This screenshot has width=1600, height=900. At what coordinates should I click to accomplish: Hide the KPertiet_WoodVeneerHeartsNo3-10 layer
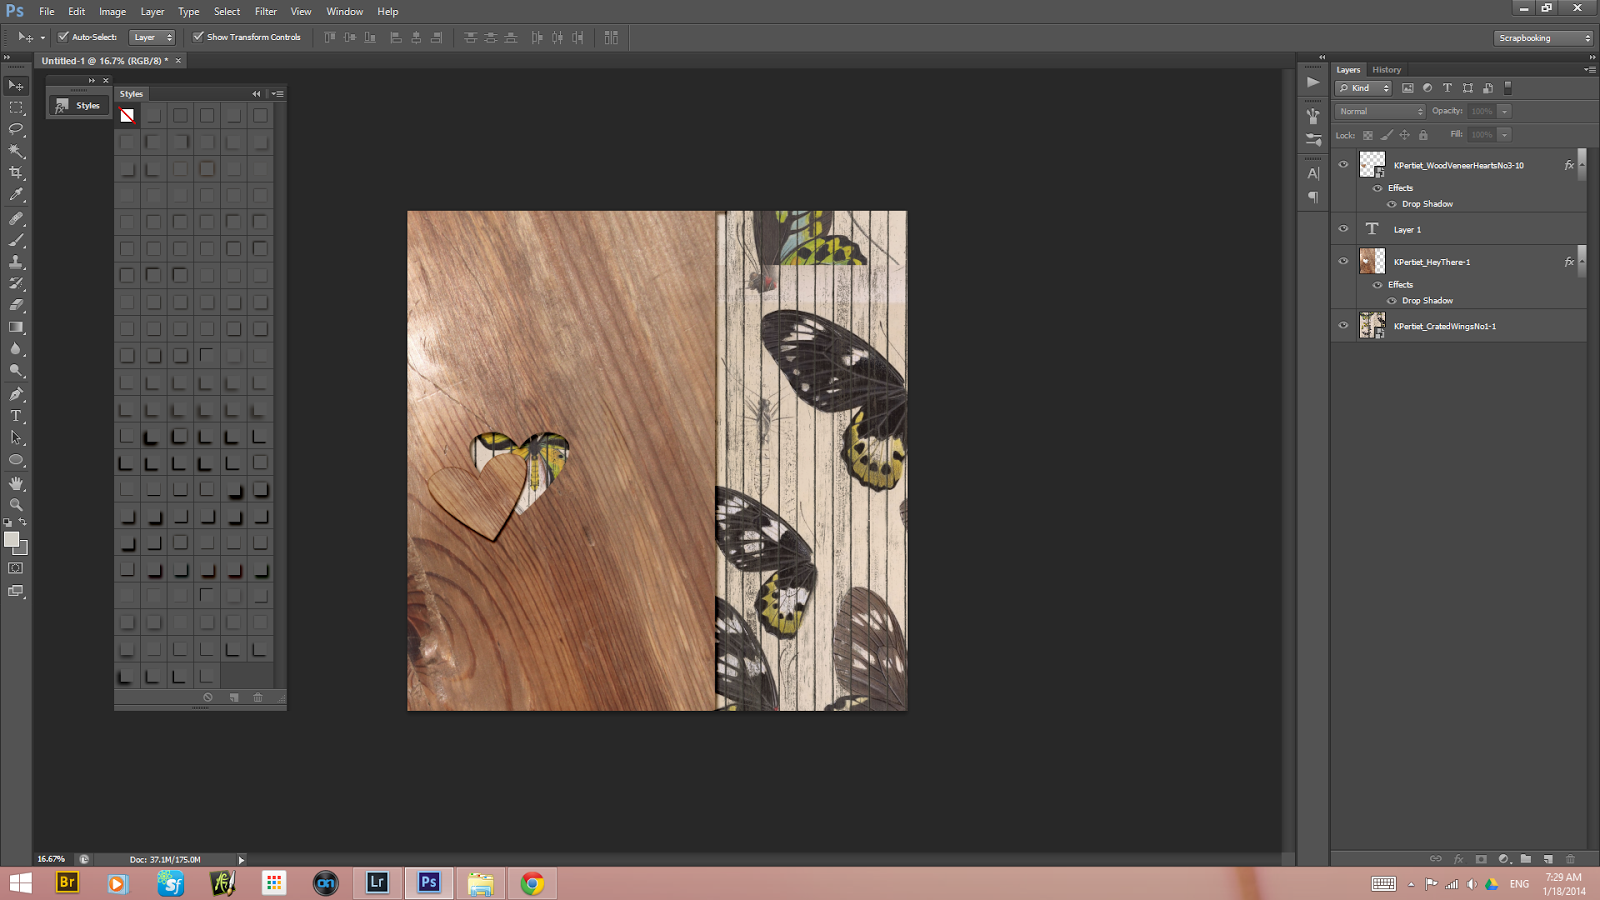[x=1343, y=165]
